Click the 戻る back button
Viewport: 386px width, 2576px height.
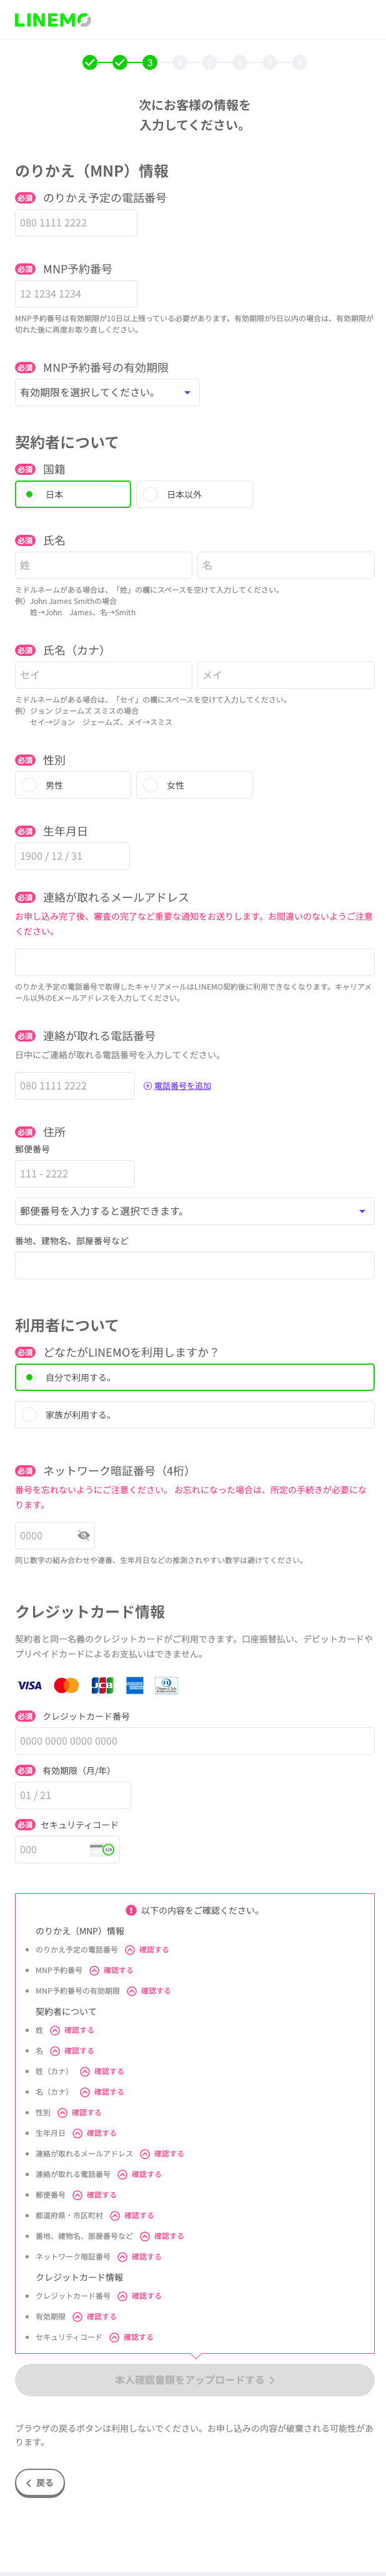[40, 2482]
